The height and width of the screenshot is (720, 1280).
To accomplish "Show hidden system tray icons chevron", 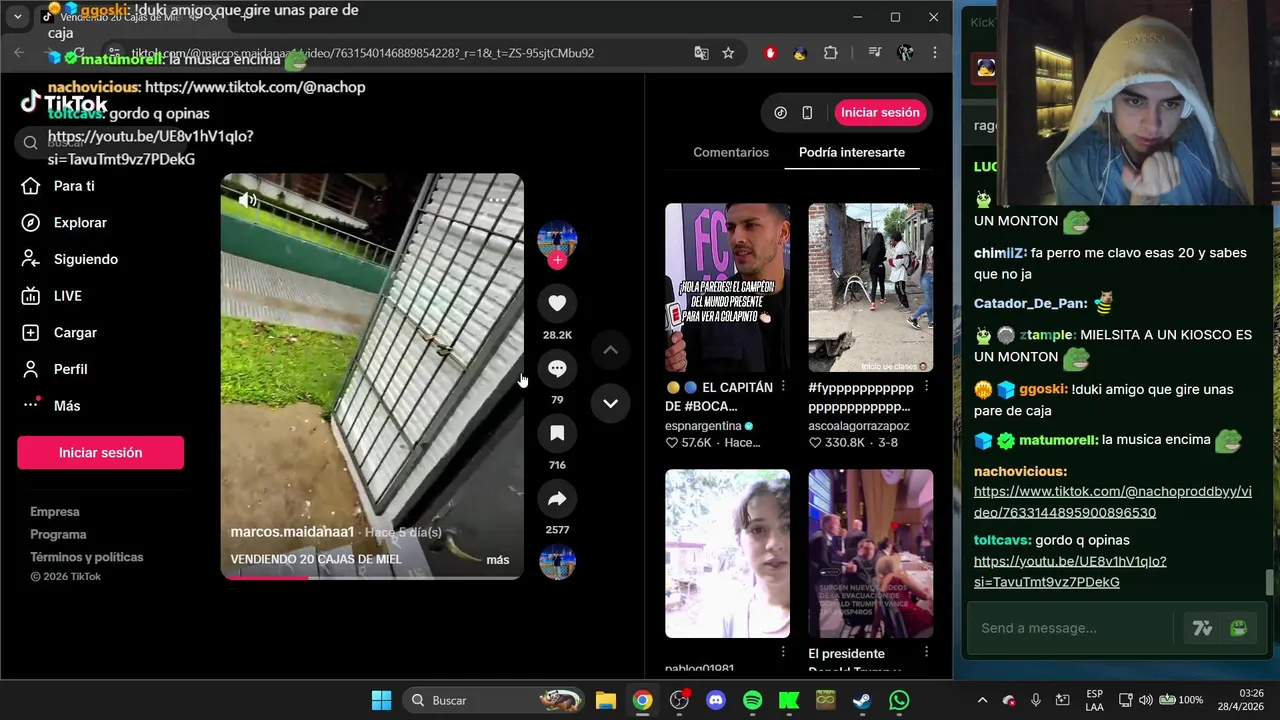I will pos(982,700).
